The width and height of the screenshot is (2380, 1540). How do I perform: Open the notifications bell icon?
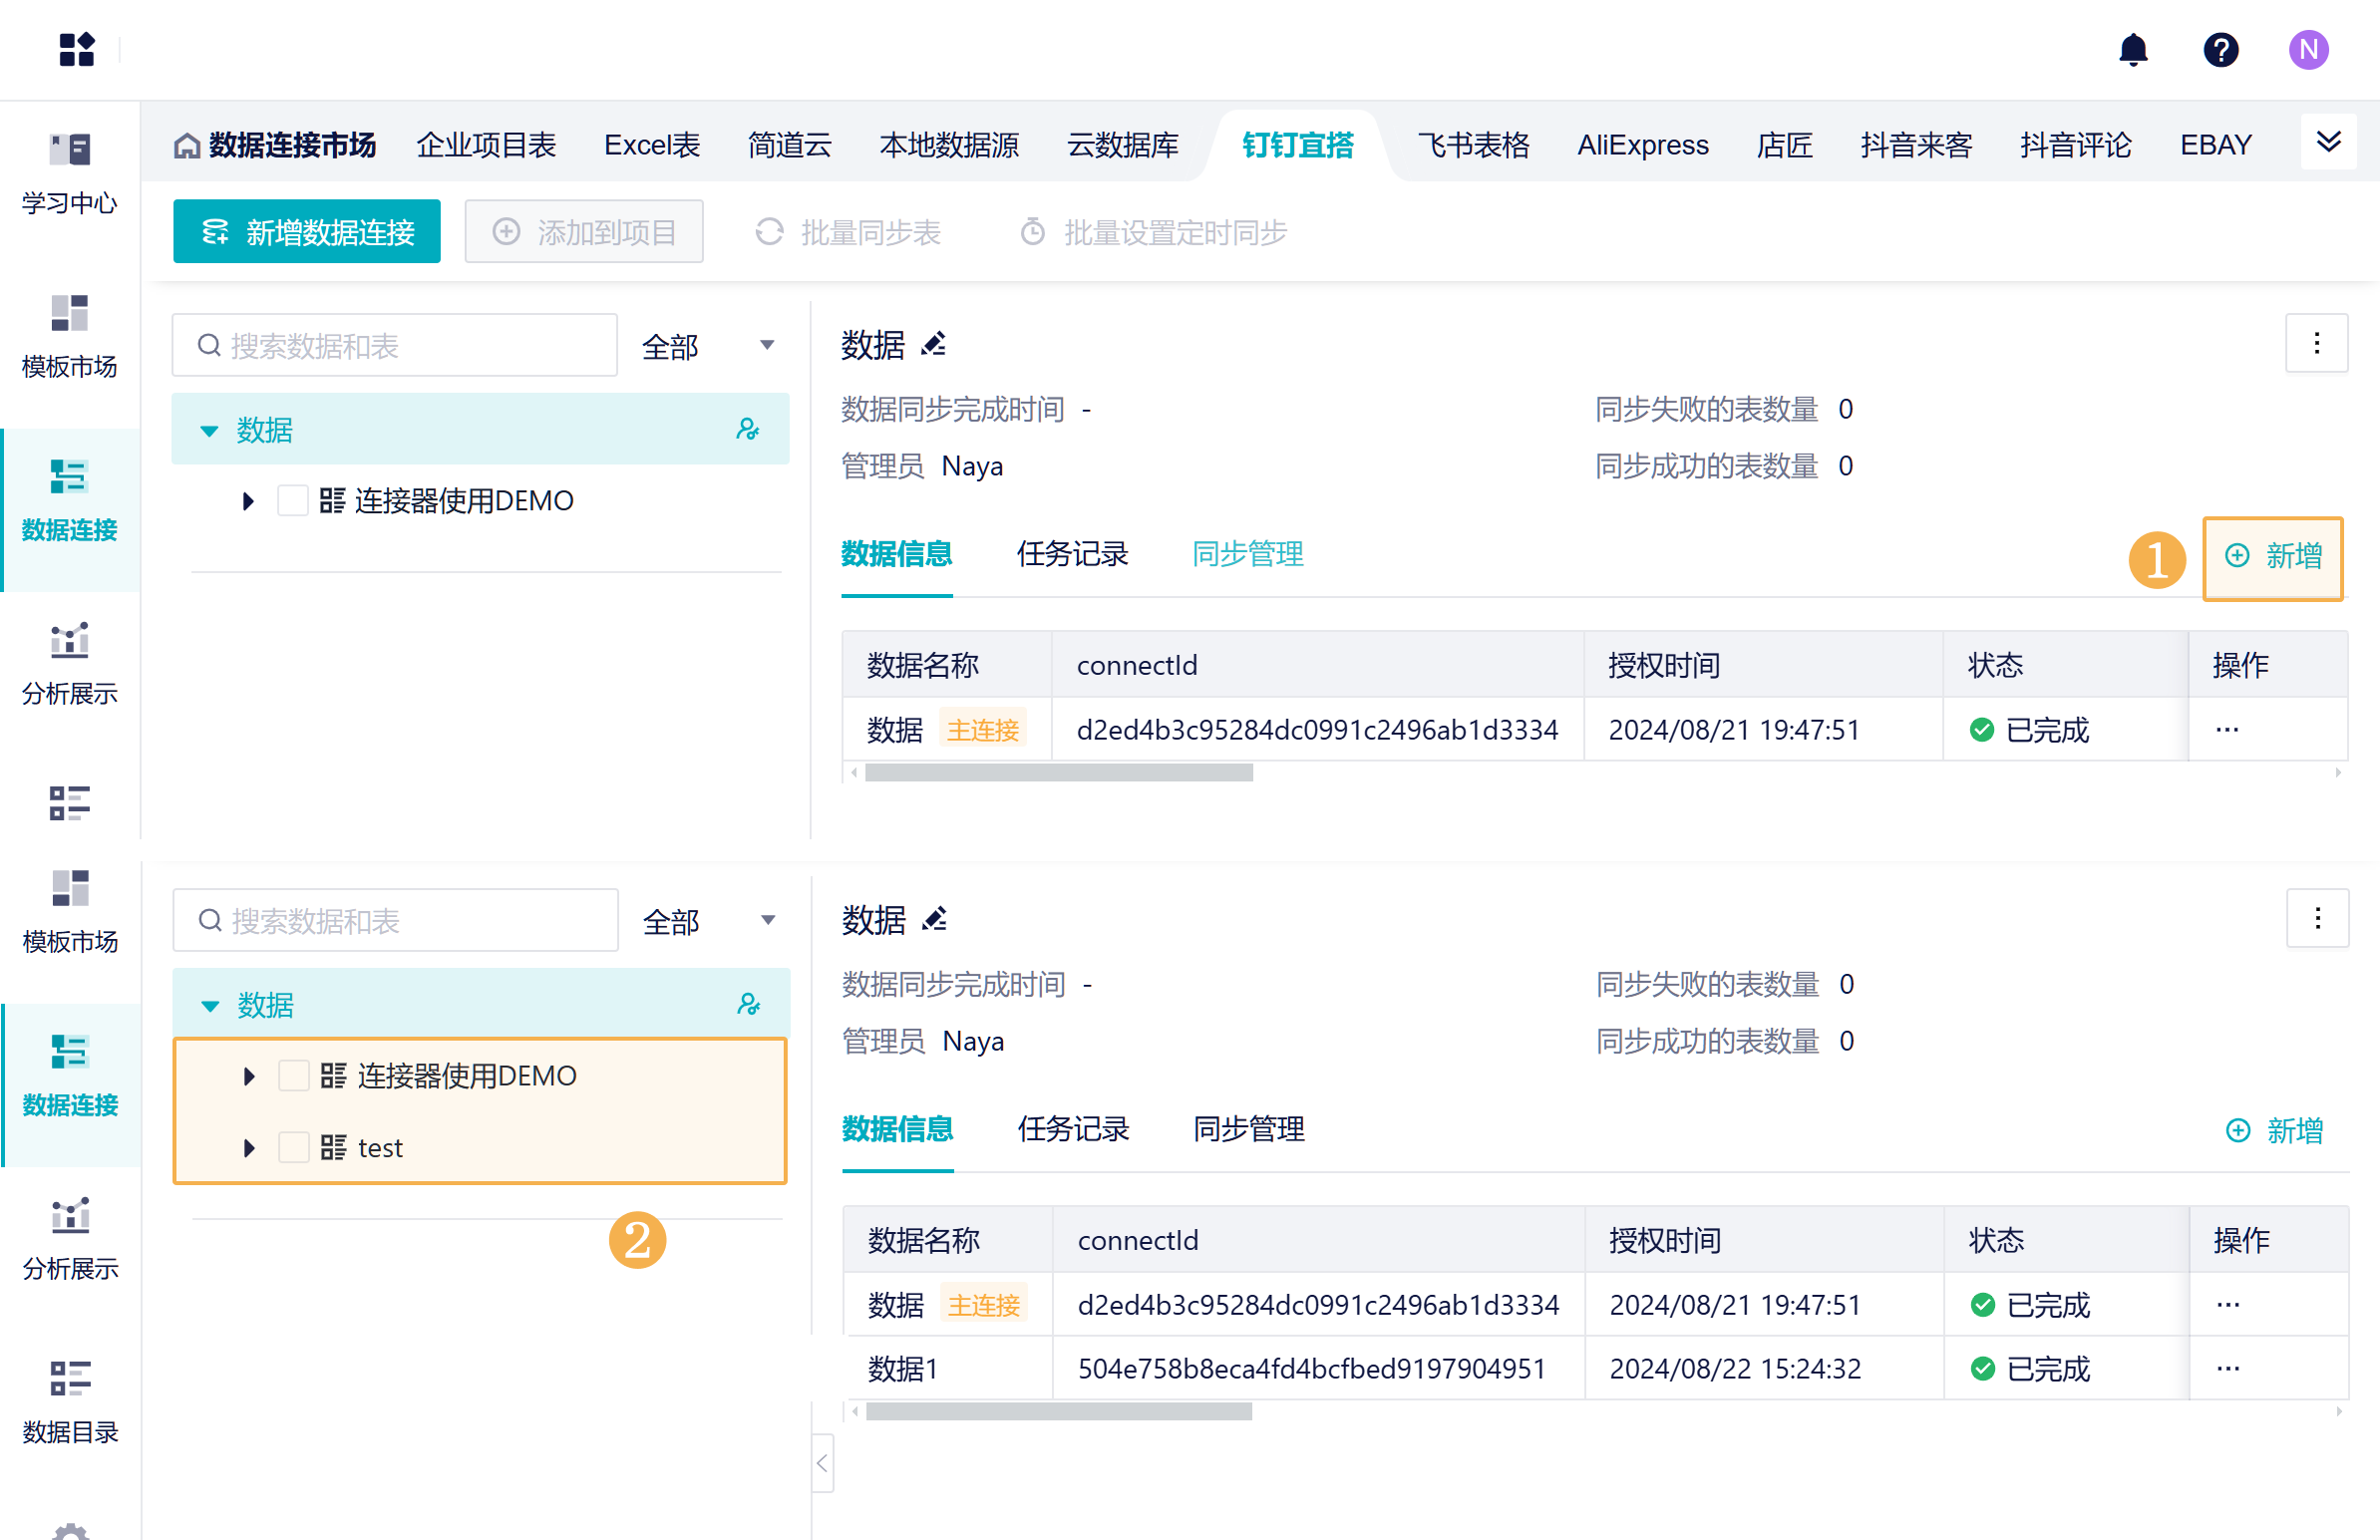(x=2133, y=49)
